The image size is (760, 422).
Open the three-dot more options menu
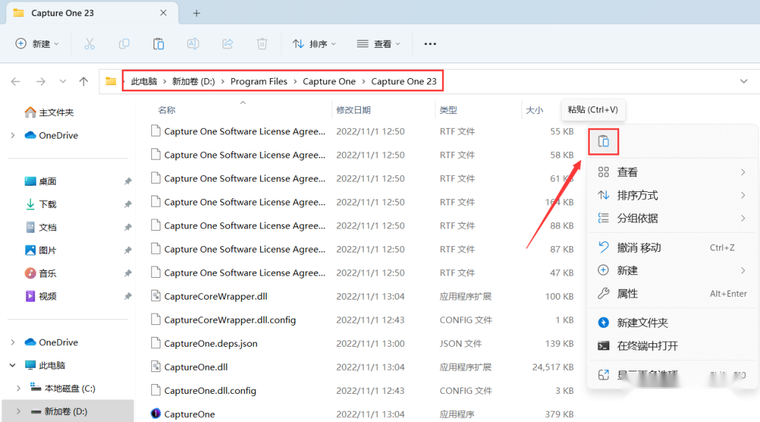pos(430,44)
